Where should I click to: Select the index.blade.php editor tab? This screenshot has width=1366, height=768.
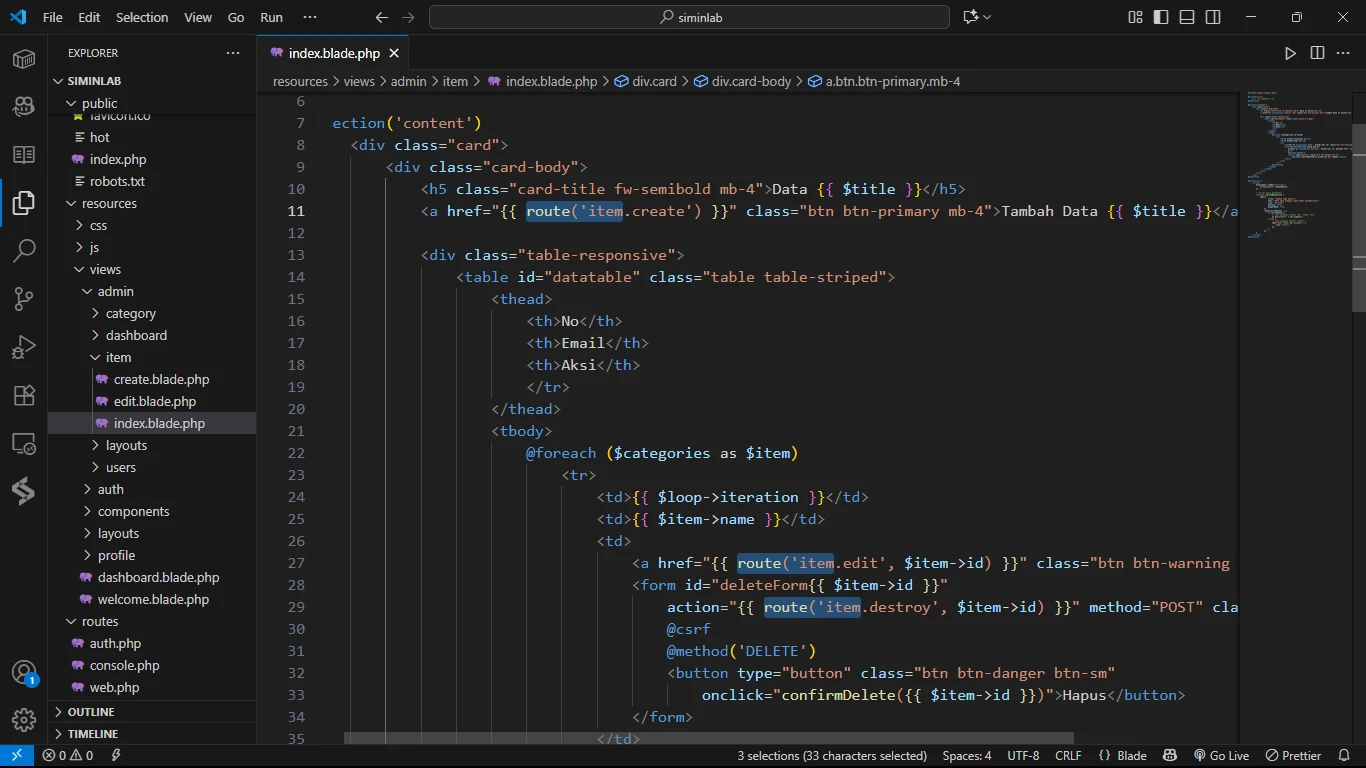pyautogui.click(x=333, y=53)
